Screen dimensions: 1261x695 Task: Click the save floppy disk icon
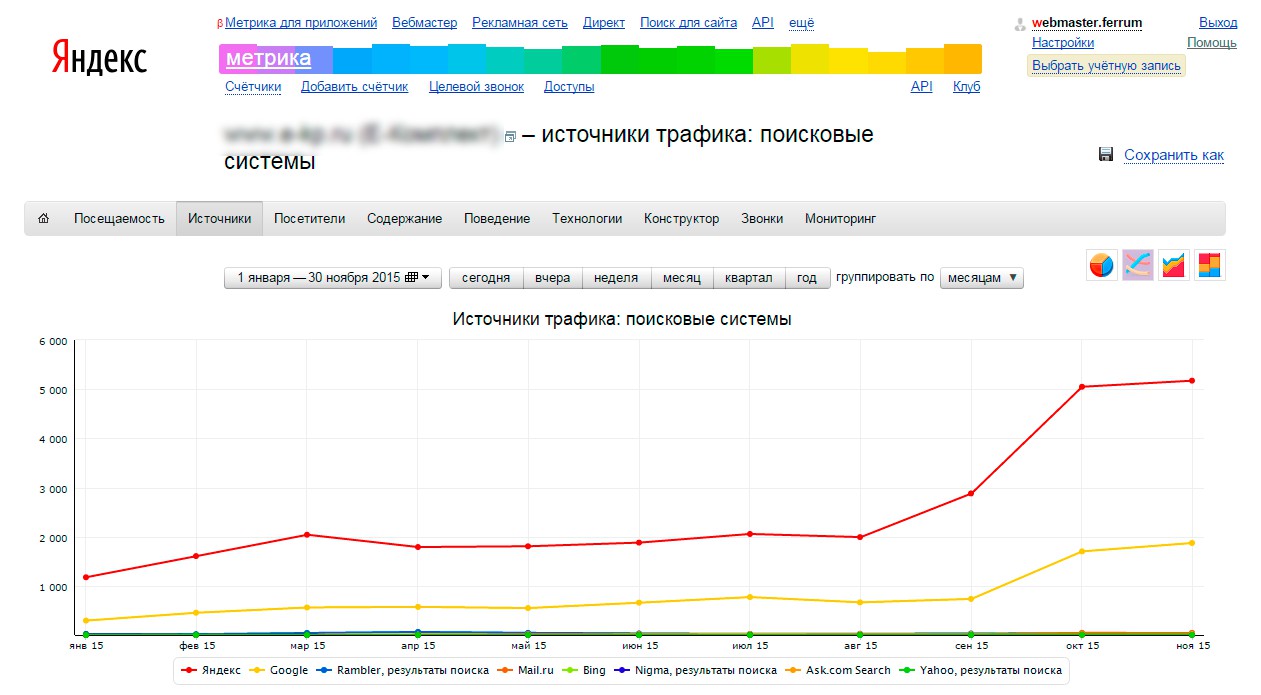coord(1105,154)
